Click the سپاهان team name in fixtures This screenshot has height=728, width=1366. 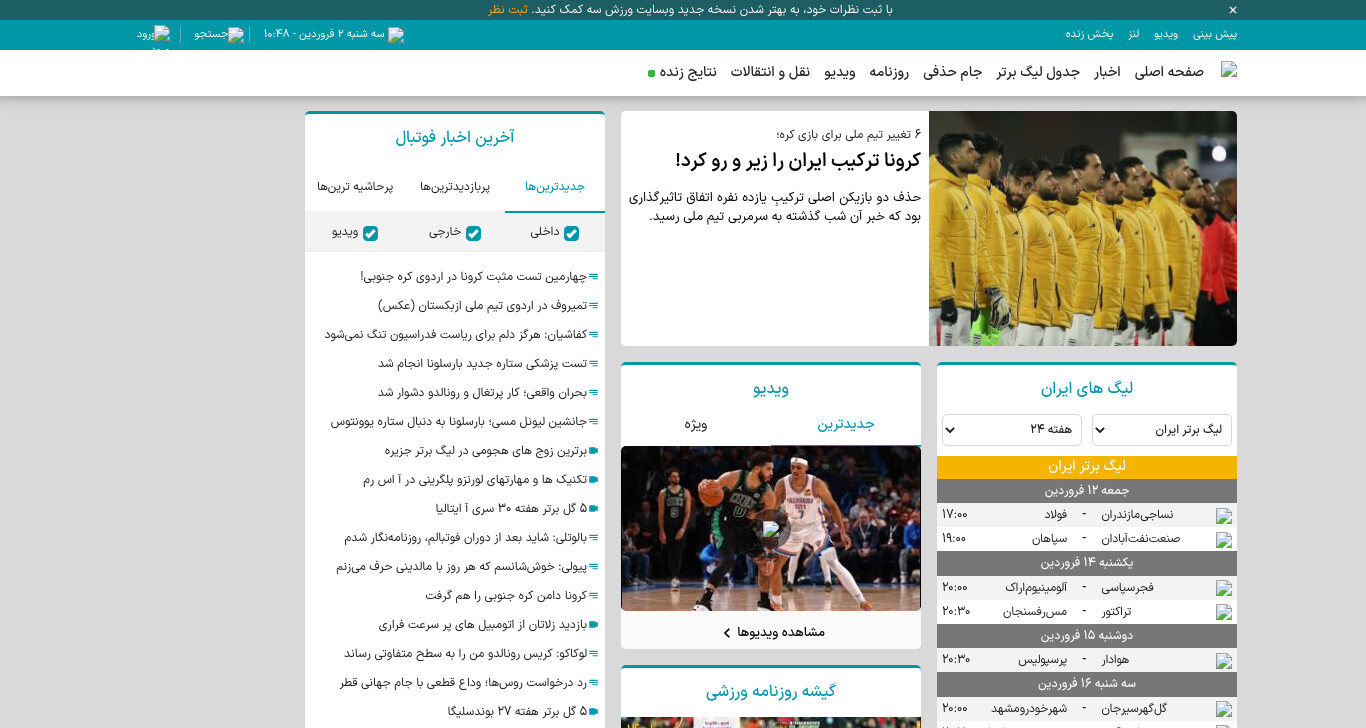[x=1050, y=539]
